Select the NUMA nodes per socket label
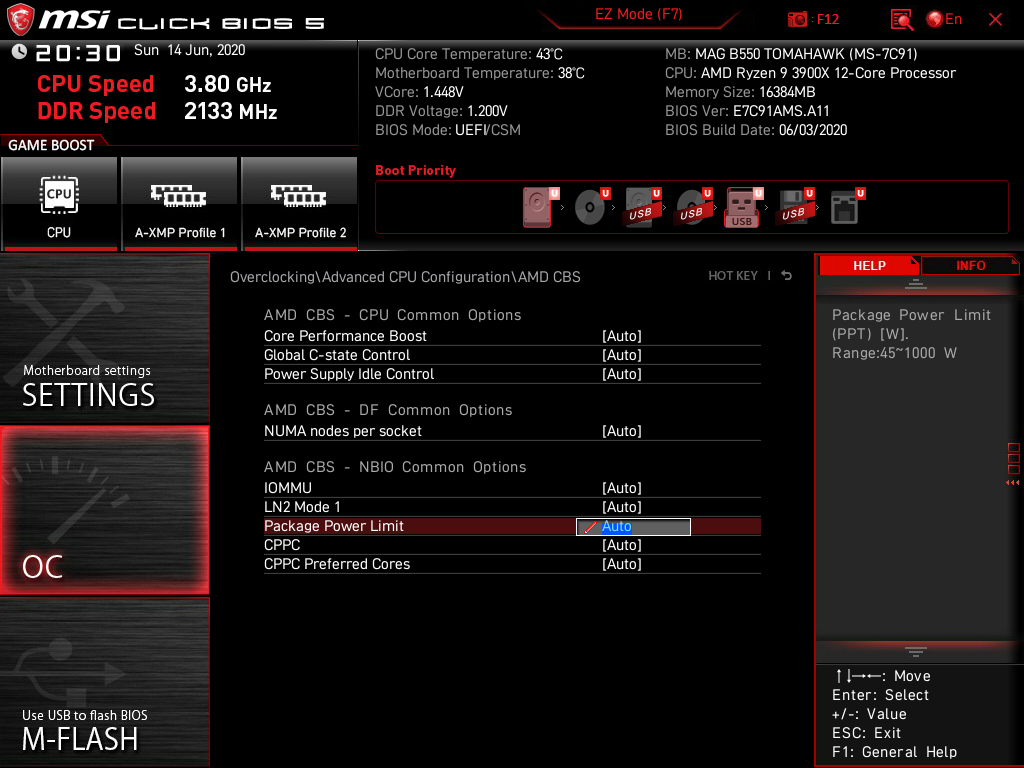Image resolution: width=1024 pixels, height=768 pixels. pyautogui.click(x=343, y=431)
